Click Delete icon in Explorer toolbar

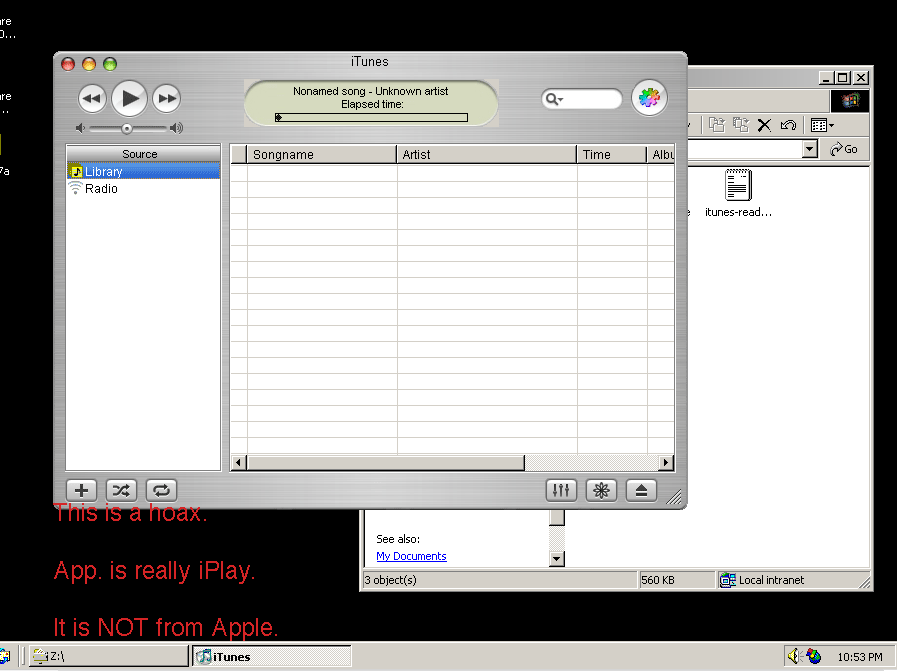(x=764, y=125)
